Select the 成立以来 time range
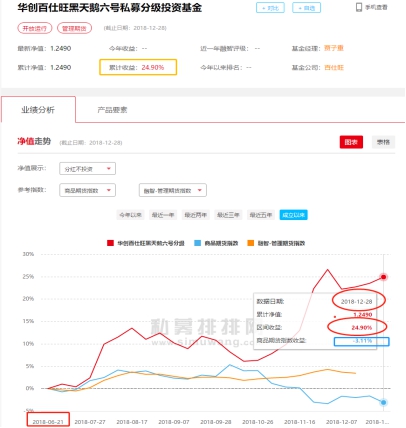 click(294, 215)
